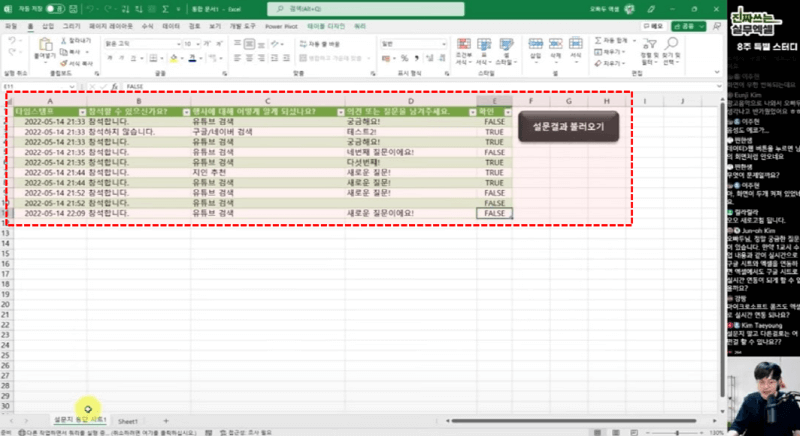
Task: Click the Cut (잘라내기) scissors icon
Action: [64, 40]
